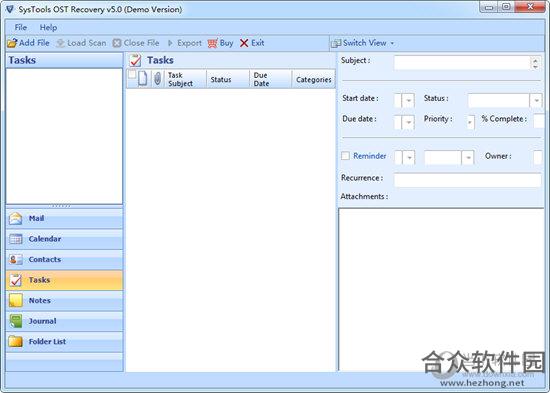Click the red Exit X icon

[x=244, y=43]
